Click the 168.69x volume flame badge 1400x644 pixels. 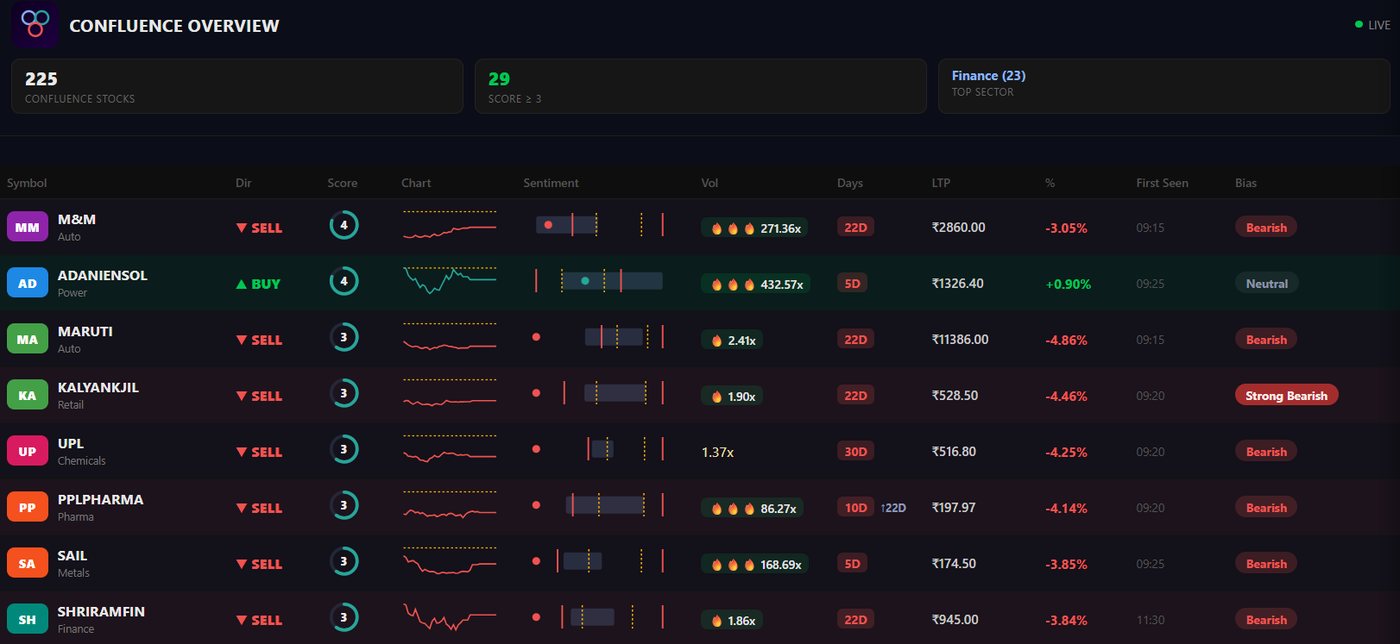[755, 564]
